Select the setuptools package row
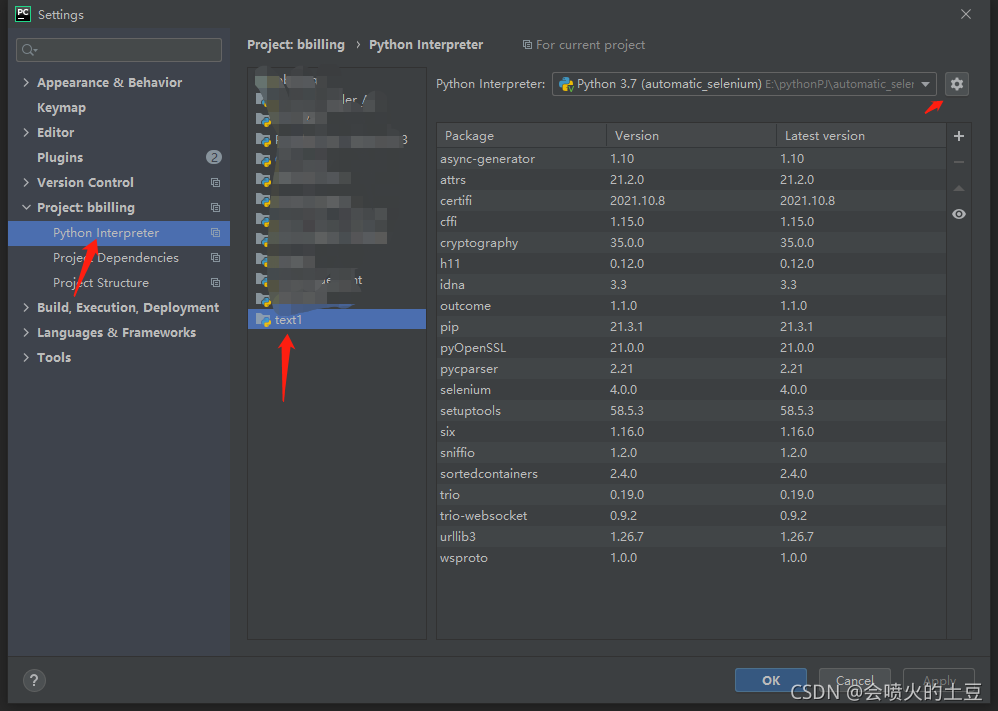Viewport: 998px width, 711px height. 691,411
